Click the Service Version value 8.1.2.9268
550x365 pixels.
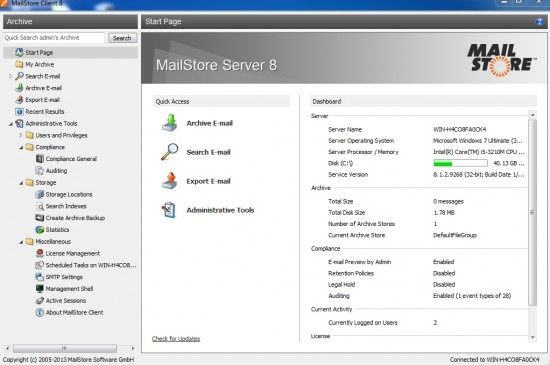[x=478, y=175]
